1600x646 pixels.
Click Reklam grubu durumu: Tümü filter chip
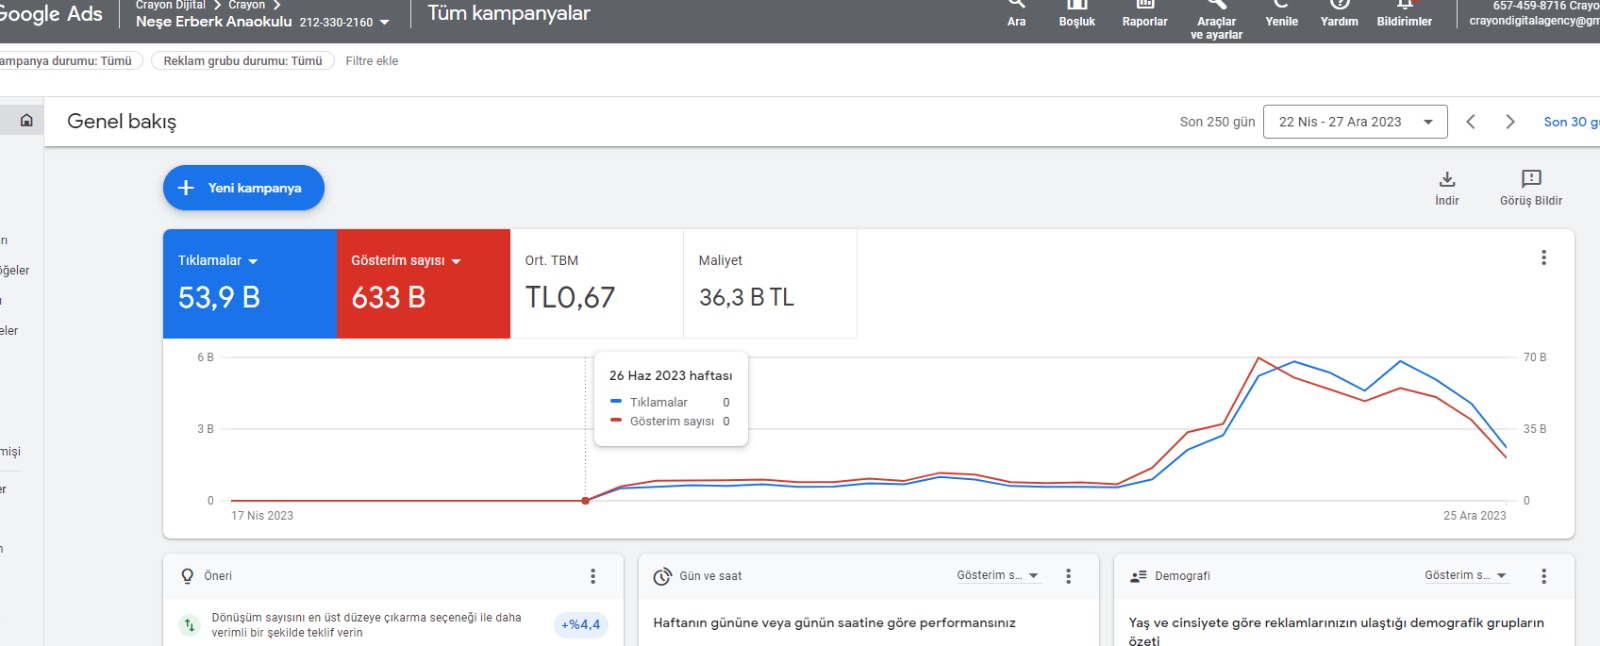(x=243, y=61)
